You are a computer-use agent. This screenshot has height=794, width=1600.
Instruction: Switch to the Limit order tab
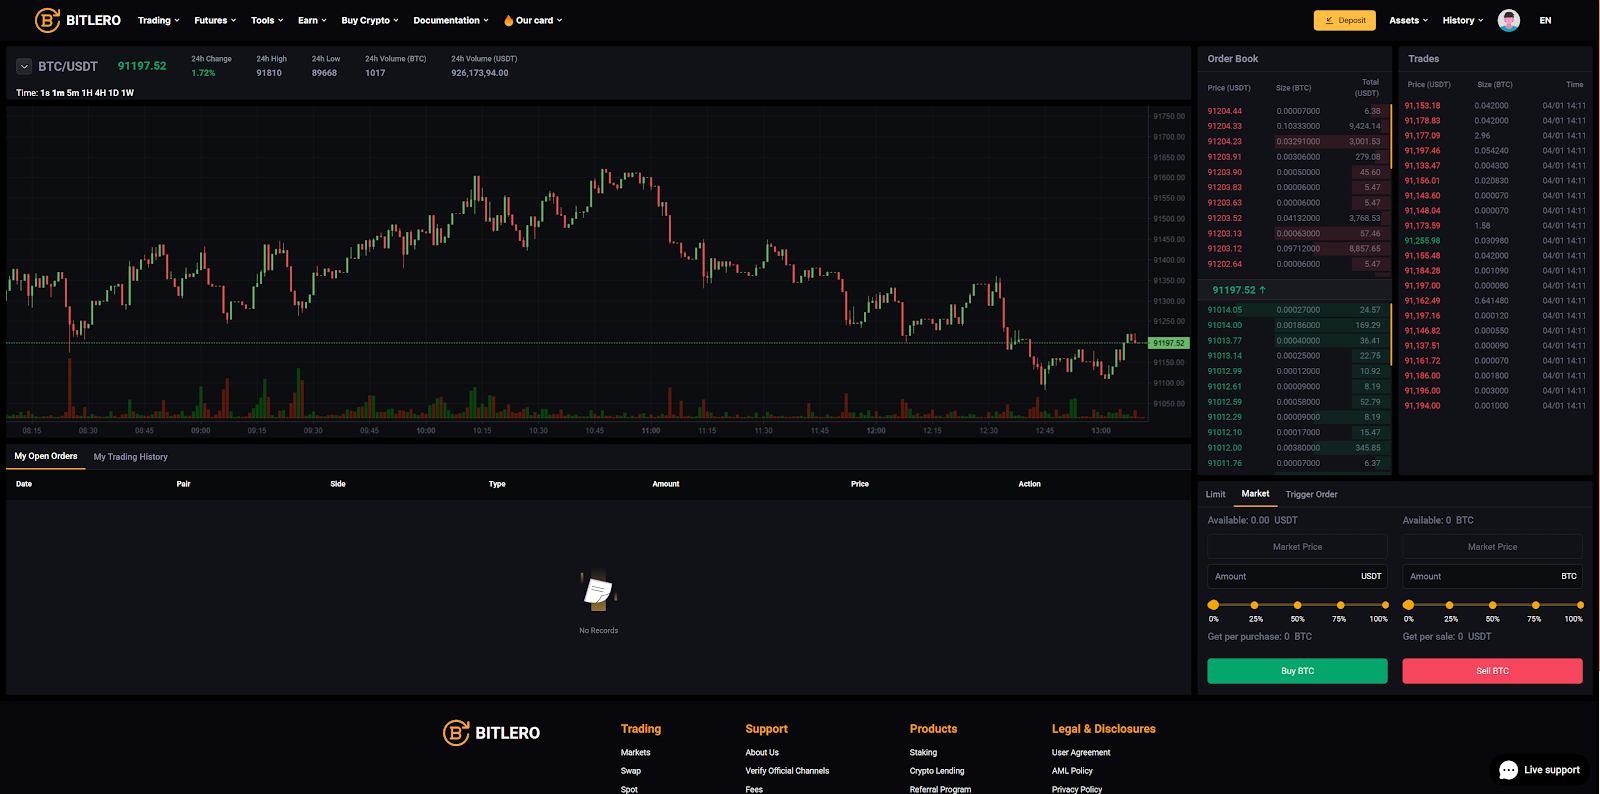point(1215,494)
